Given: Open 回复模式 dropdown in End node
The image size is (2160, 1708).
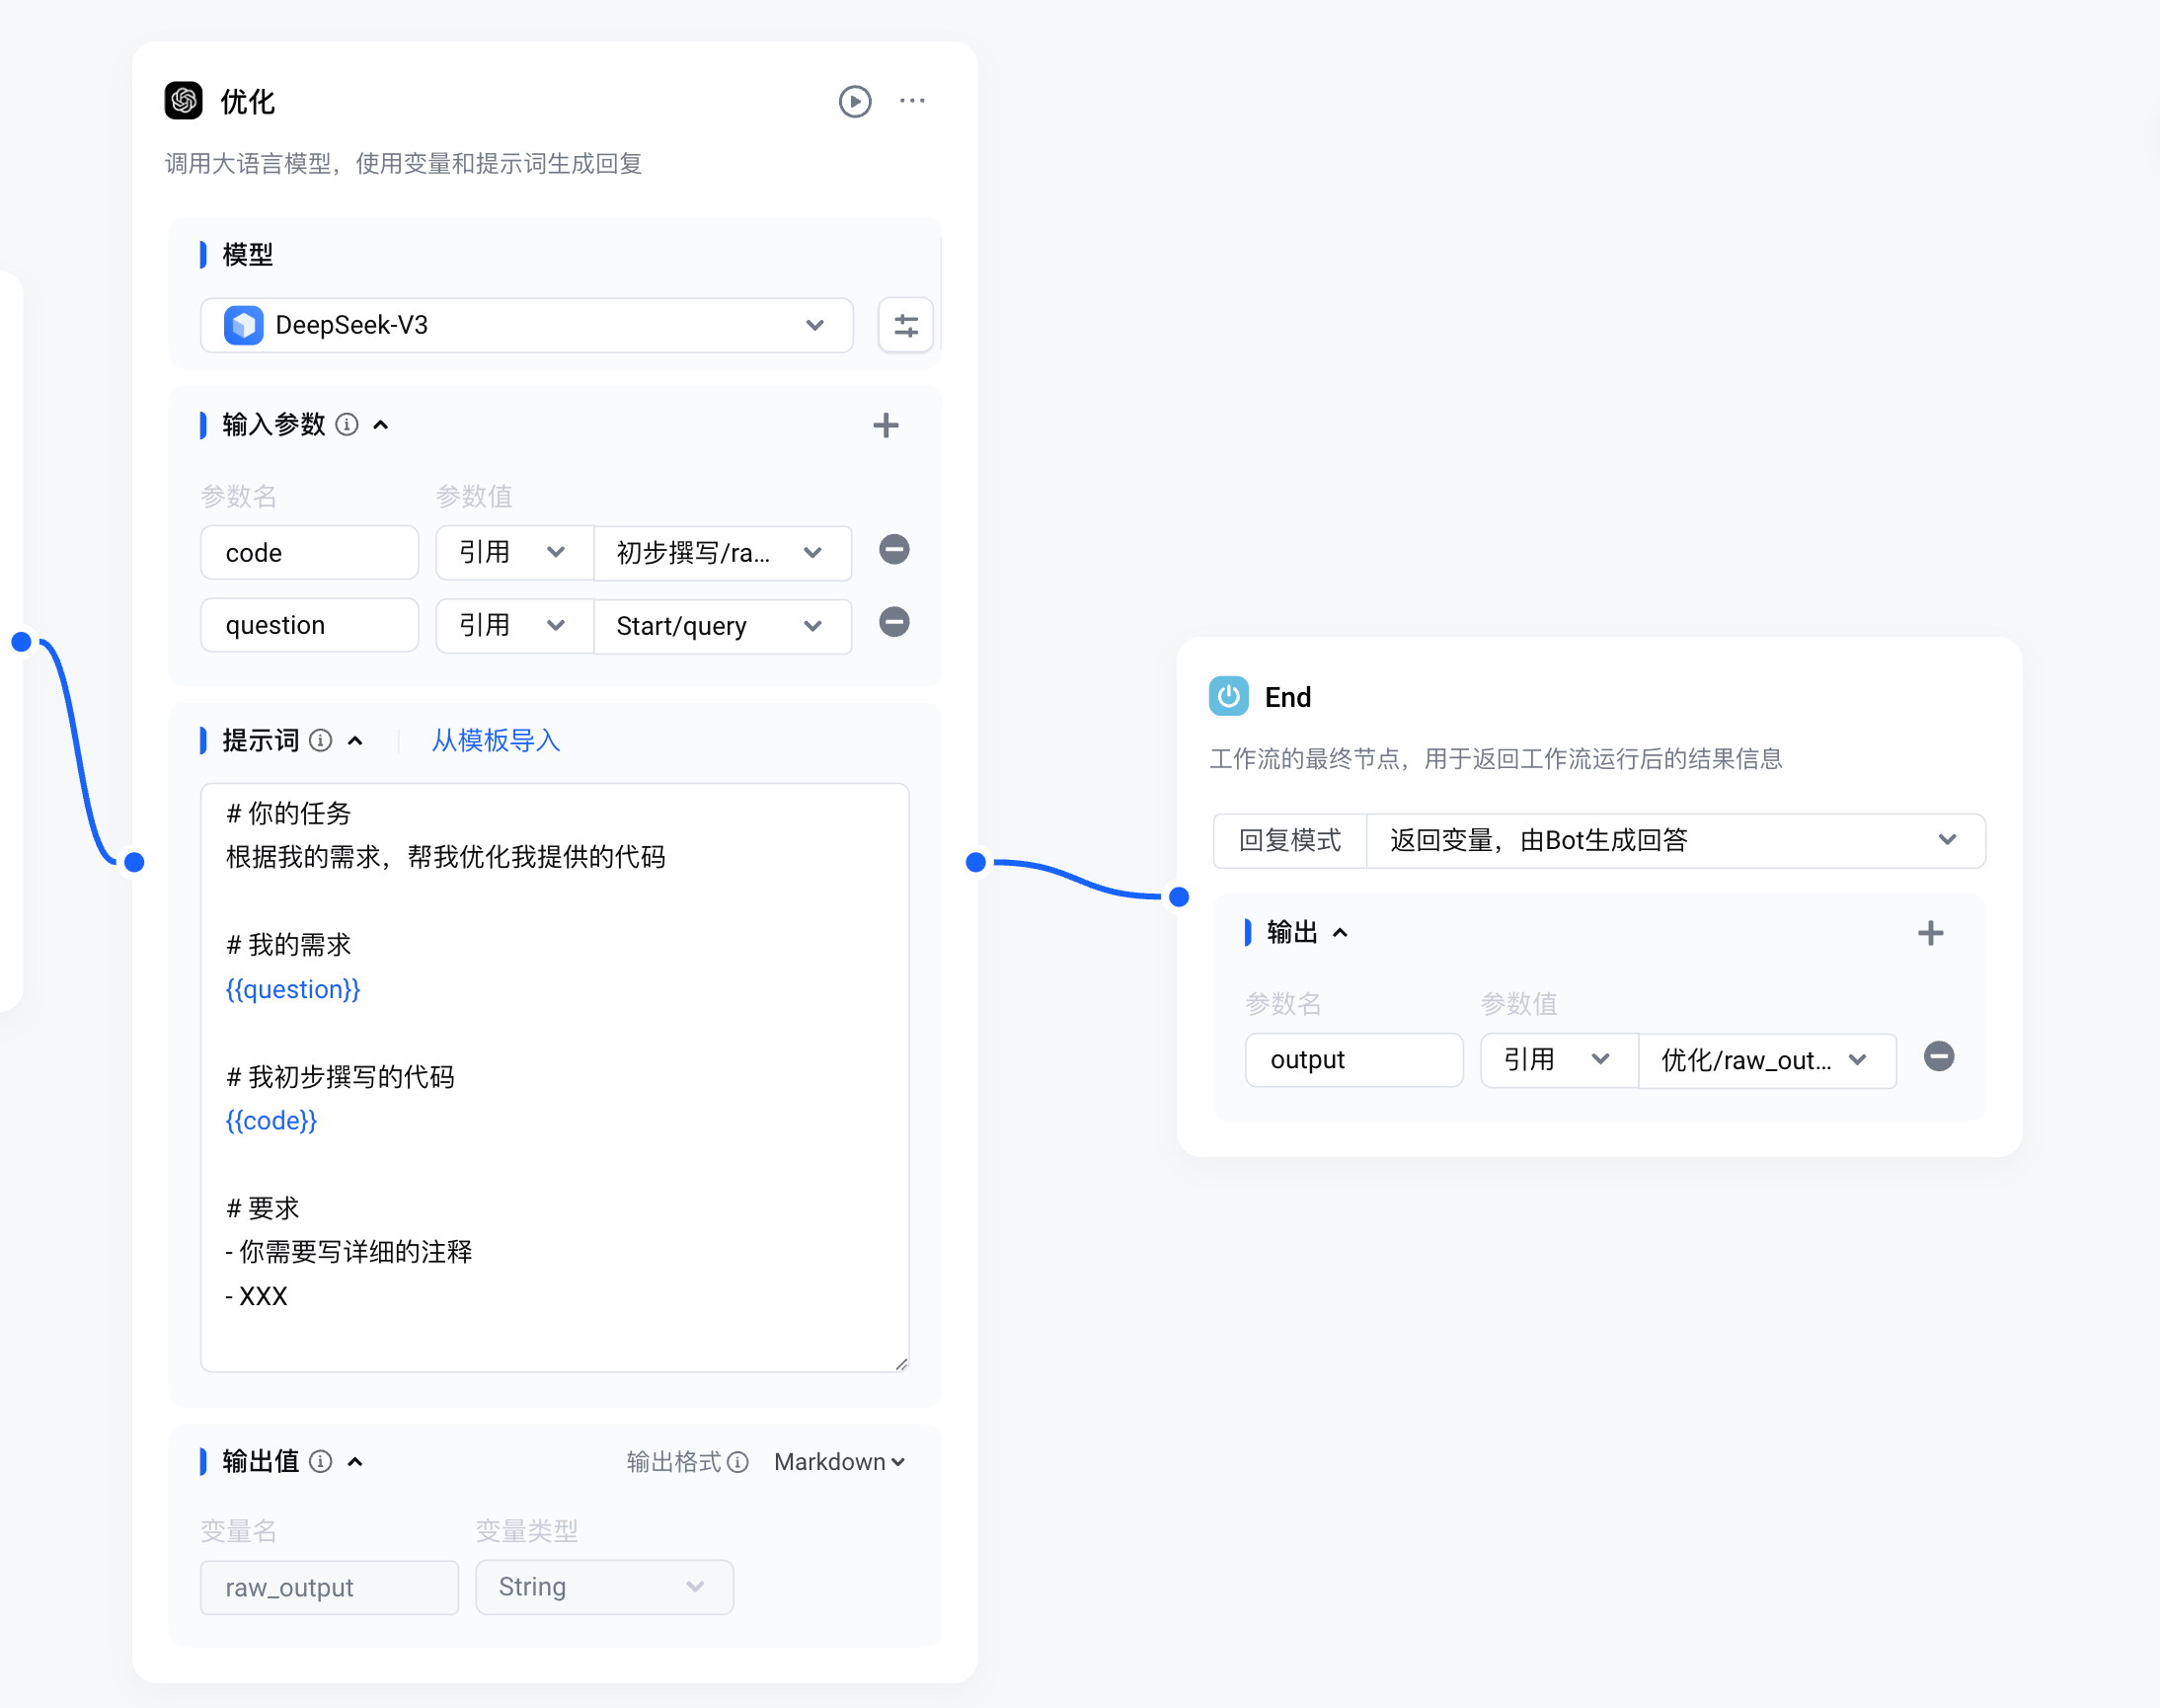Looking at the screenshot, I should coord(1675,840).
